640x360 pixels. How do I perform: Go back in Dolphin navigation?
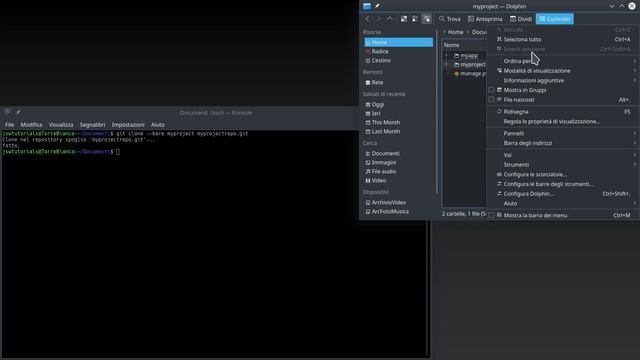click(x=367, y=19)
